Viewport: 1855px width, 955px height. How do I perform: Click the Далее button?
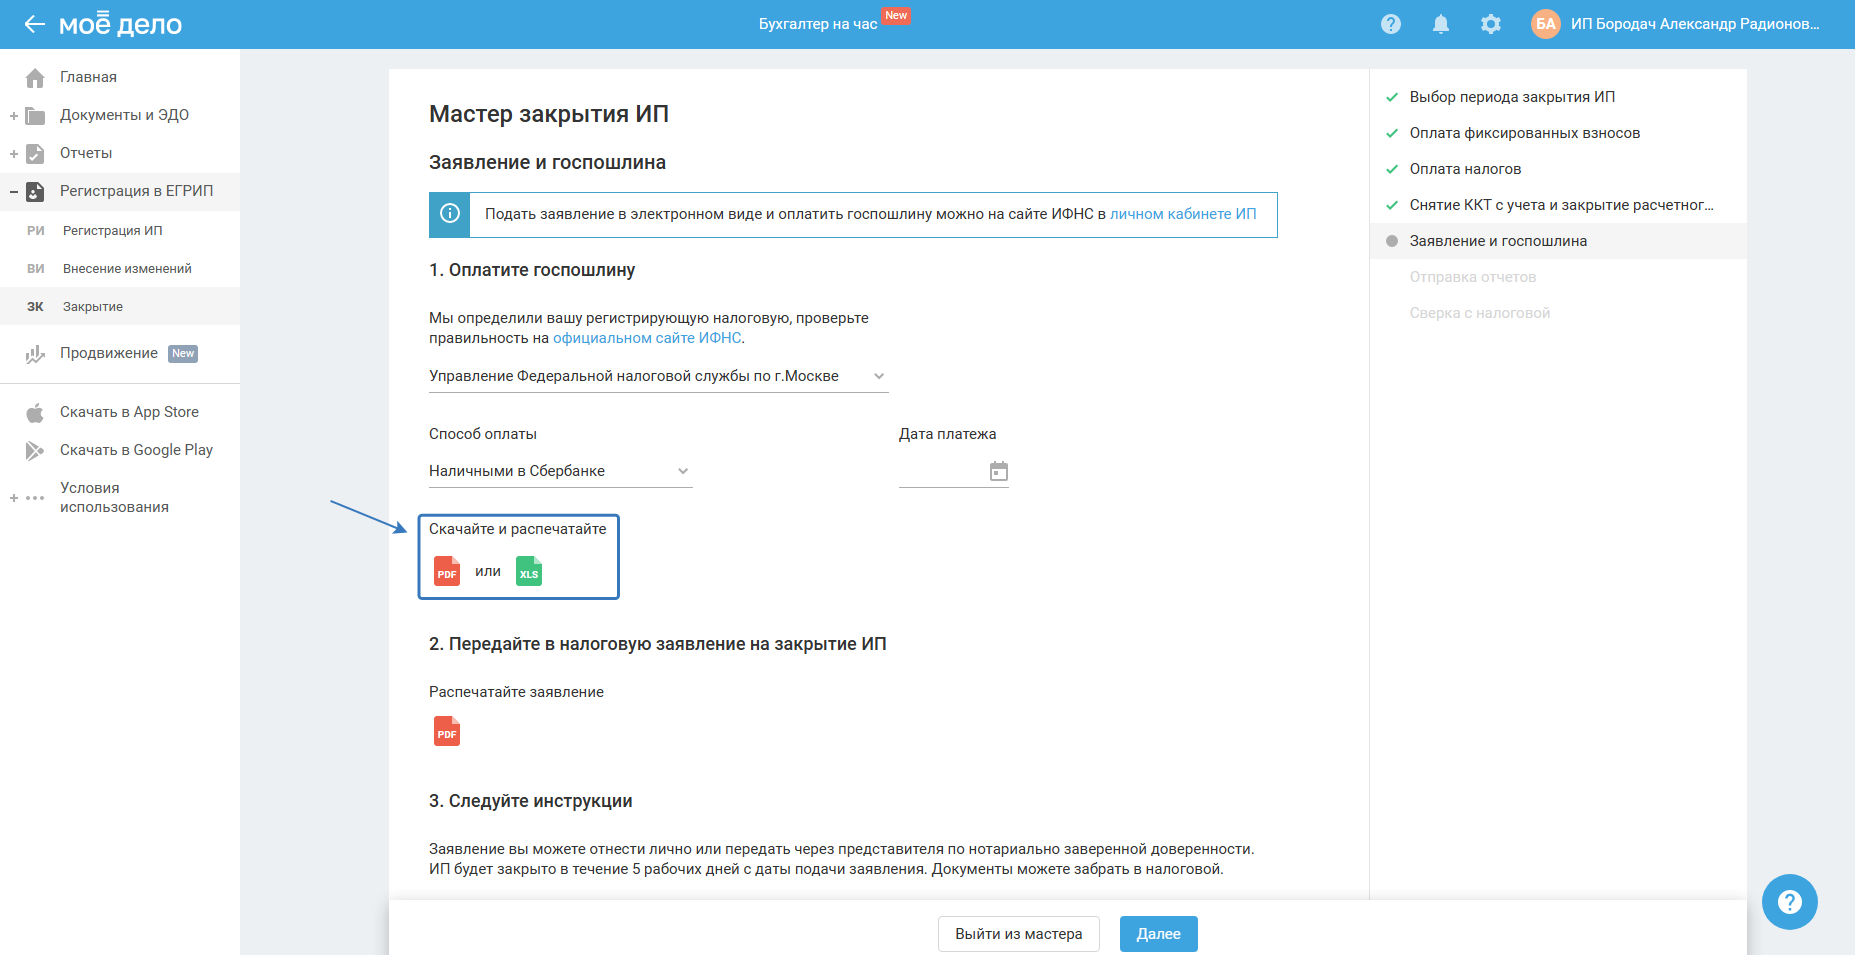(1158, 934)
